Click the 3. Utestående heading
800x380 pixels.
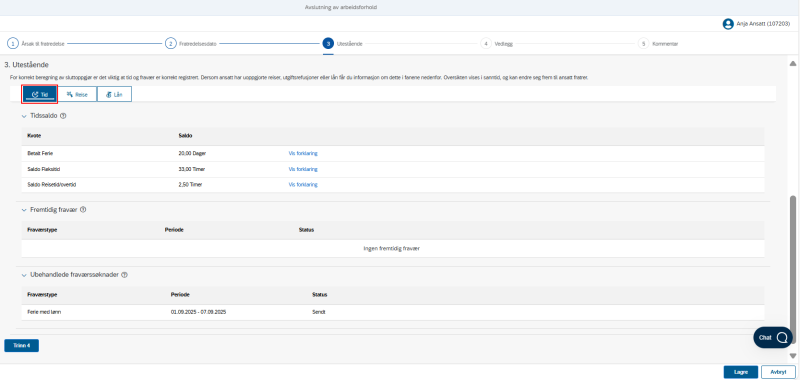point(27,65)
